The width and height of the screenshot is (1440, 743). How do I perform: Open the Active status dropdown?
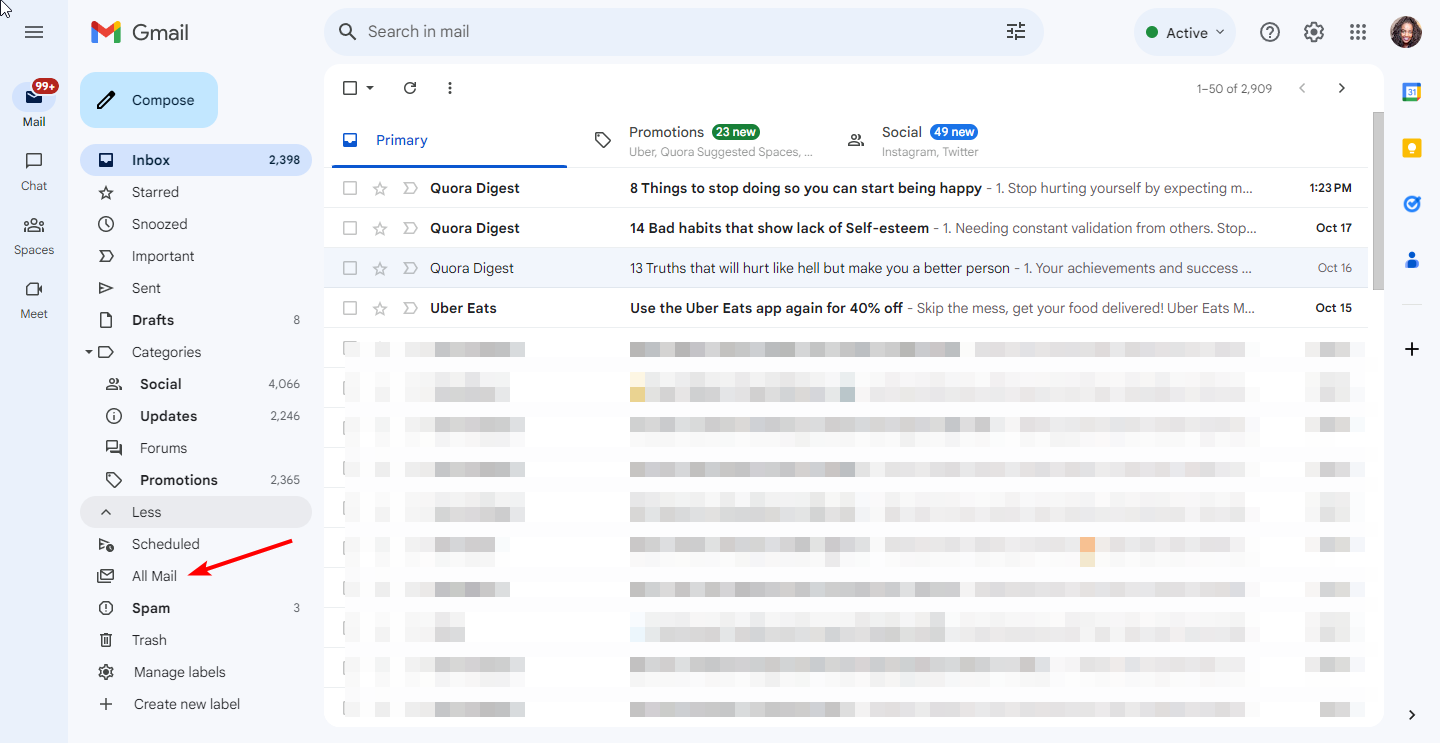point(1184,31)
